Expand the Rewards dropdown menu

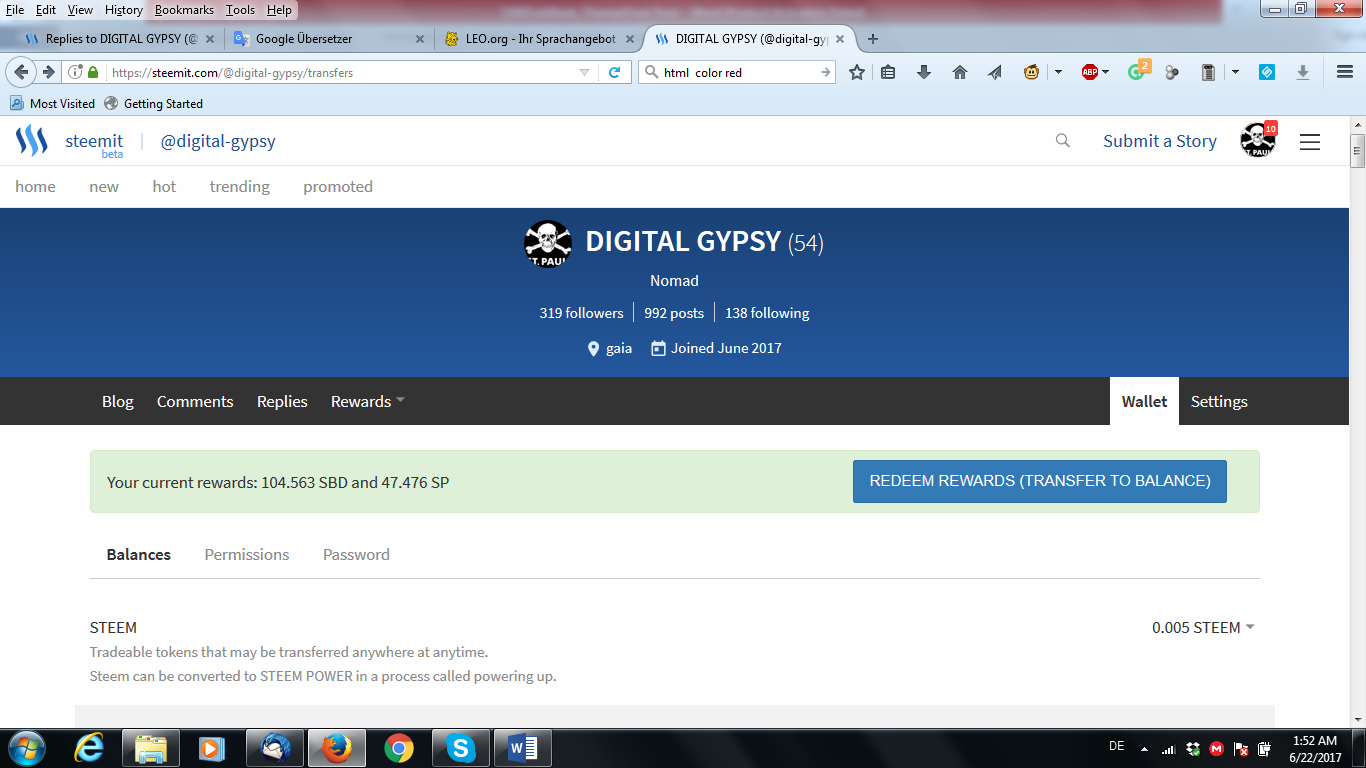click(x=368, y=401)
